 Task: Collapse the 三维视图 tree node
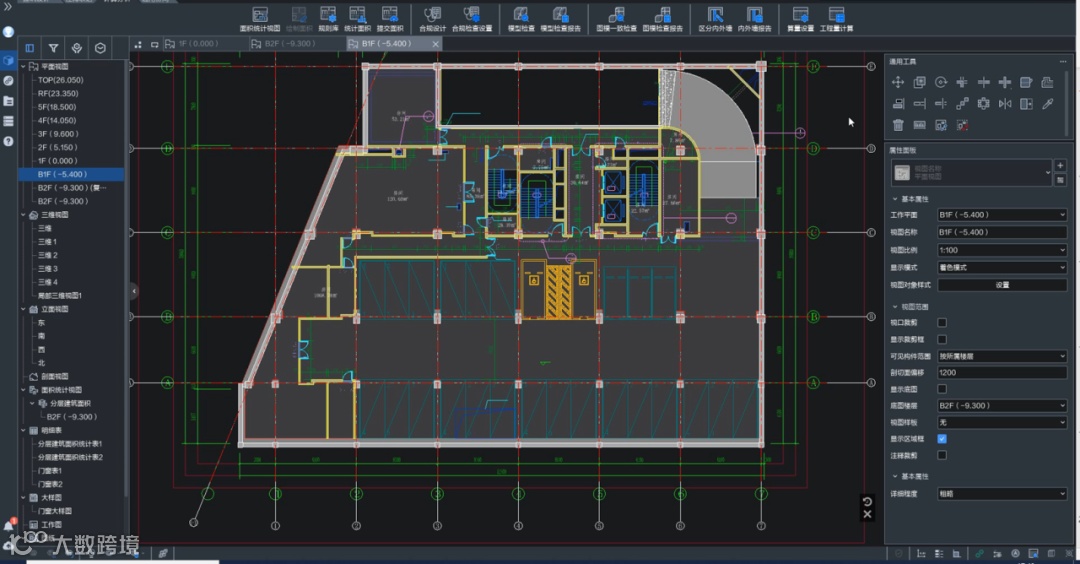[x=23, y=215]
